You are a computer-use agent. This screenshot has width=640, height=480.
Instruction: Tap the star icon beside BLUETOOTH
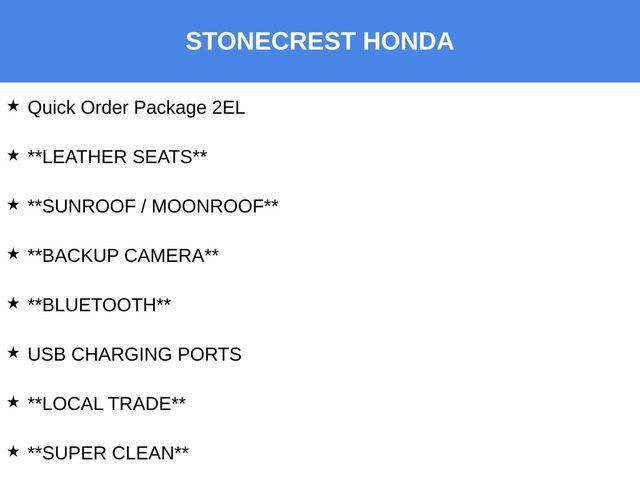pyautogui.click(x=13, y=304)
